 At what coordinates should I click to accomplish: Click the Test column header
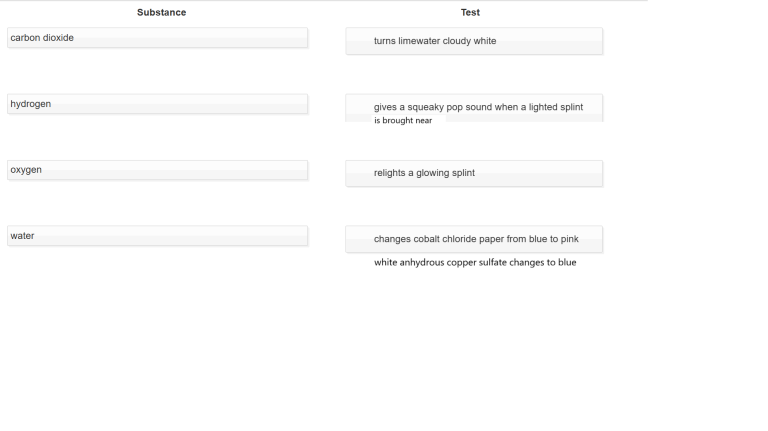click(x=470, y=12)
